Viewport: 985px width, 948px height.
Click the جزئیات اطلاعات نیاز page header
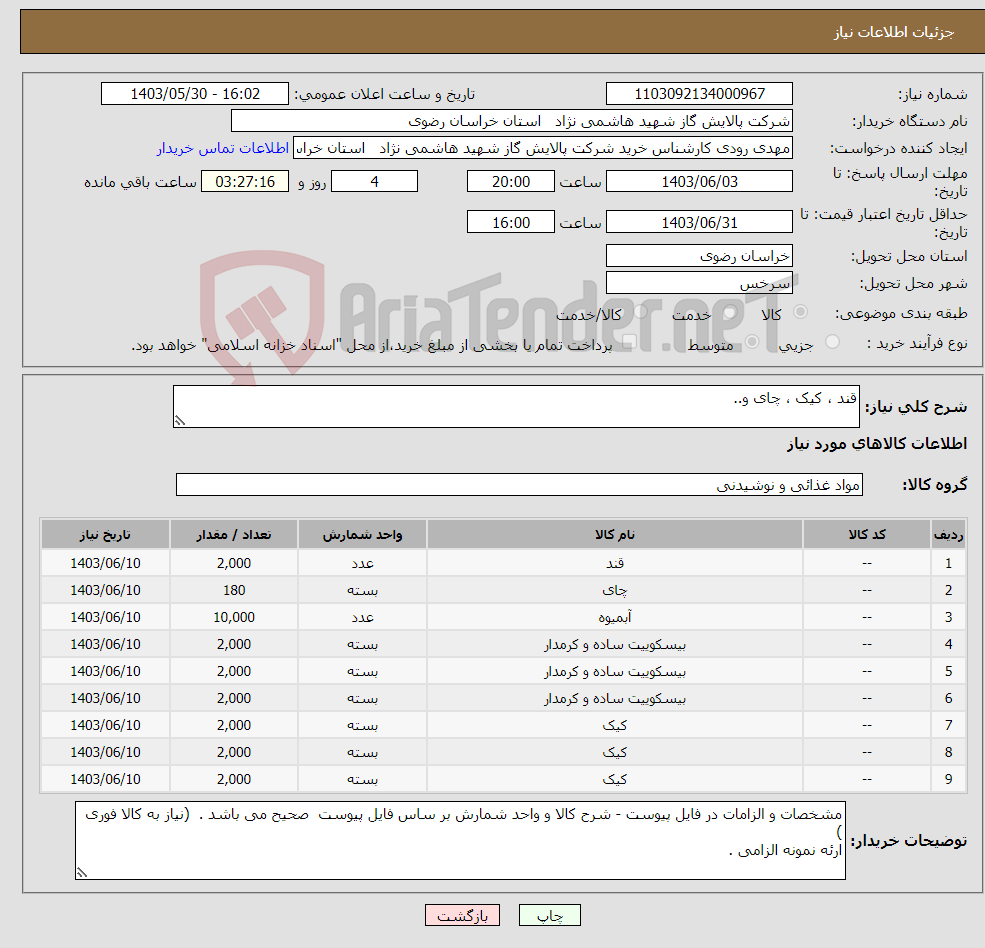click(893, 32)
